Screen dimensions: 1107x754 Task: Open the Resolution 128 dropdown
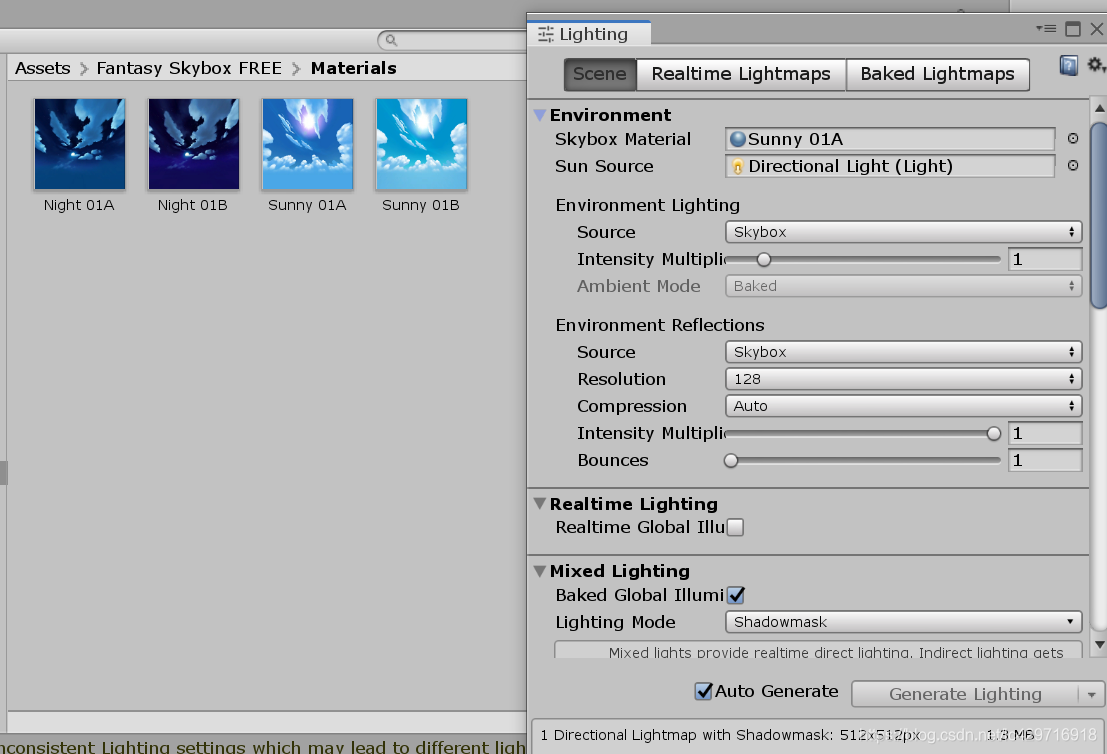[x=904, y=379]
